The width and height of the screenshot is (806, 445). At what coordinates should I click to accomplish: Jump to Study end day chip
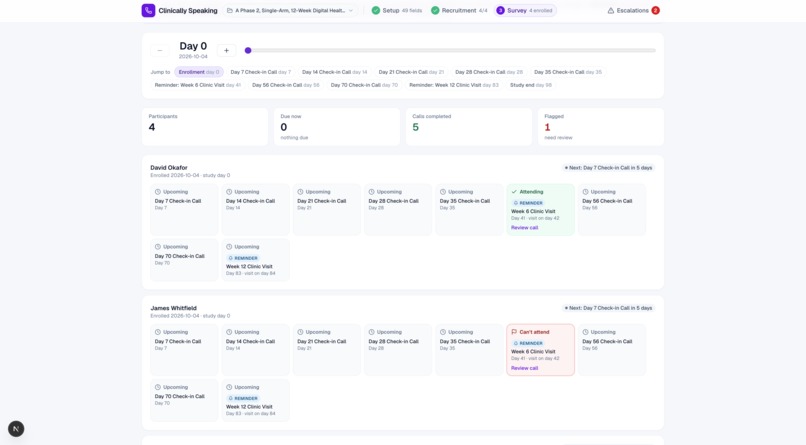click(530, 85)
